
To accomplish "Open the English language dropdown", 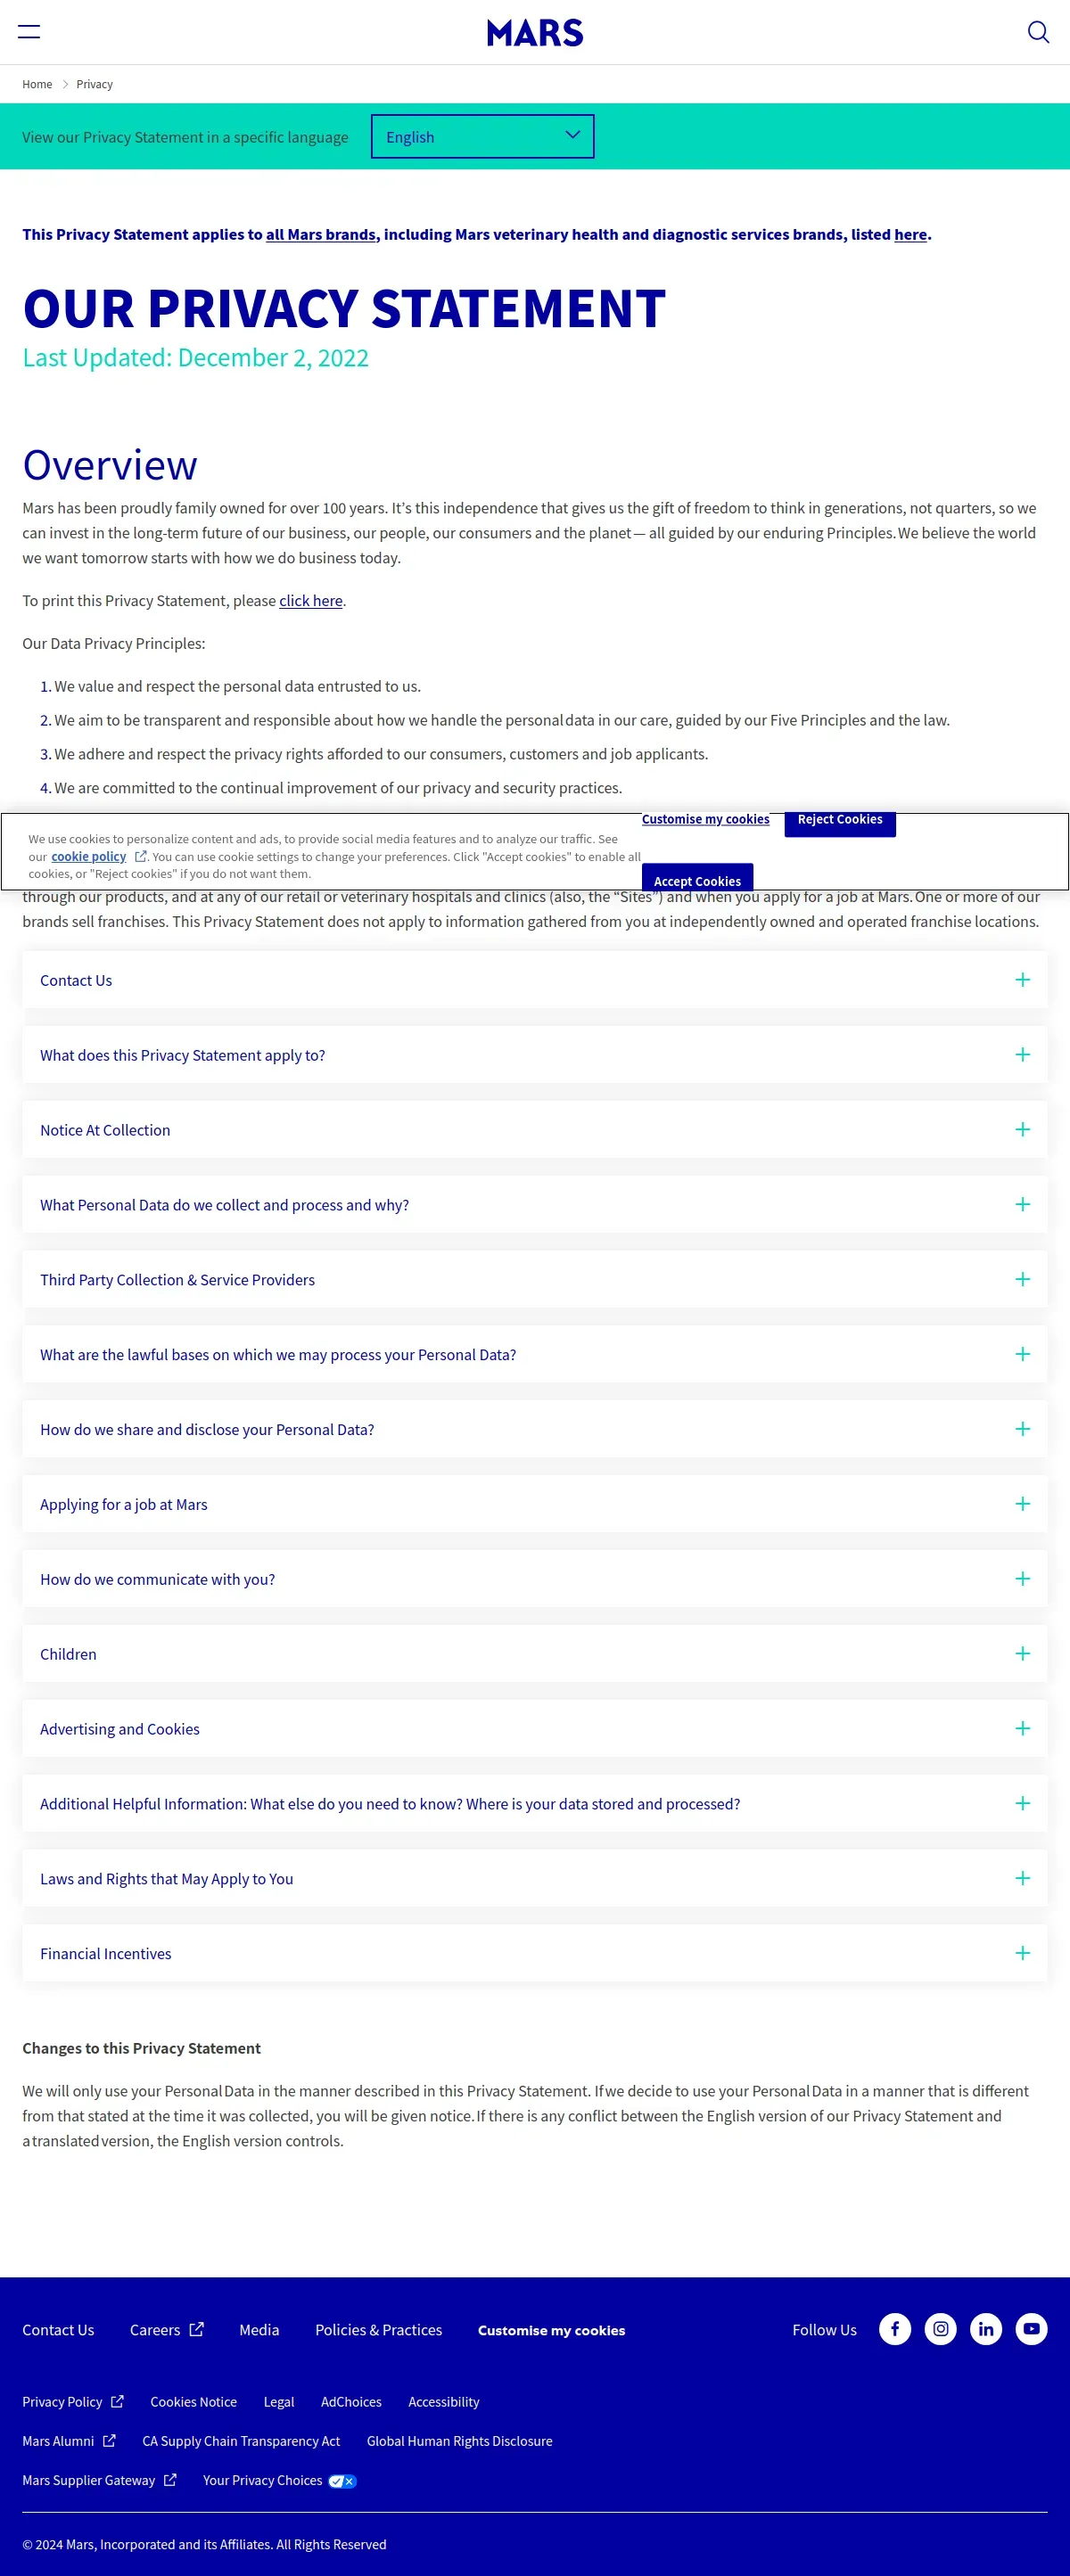I will point(482,136).
